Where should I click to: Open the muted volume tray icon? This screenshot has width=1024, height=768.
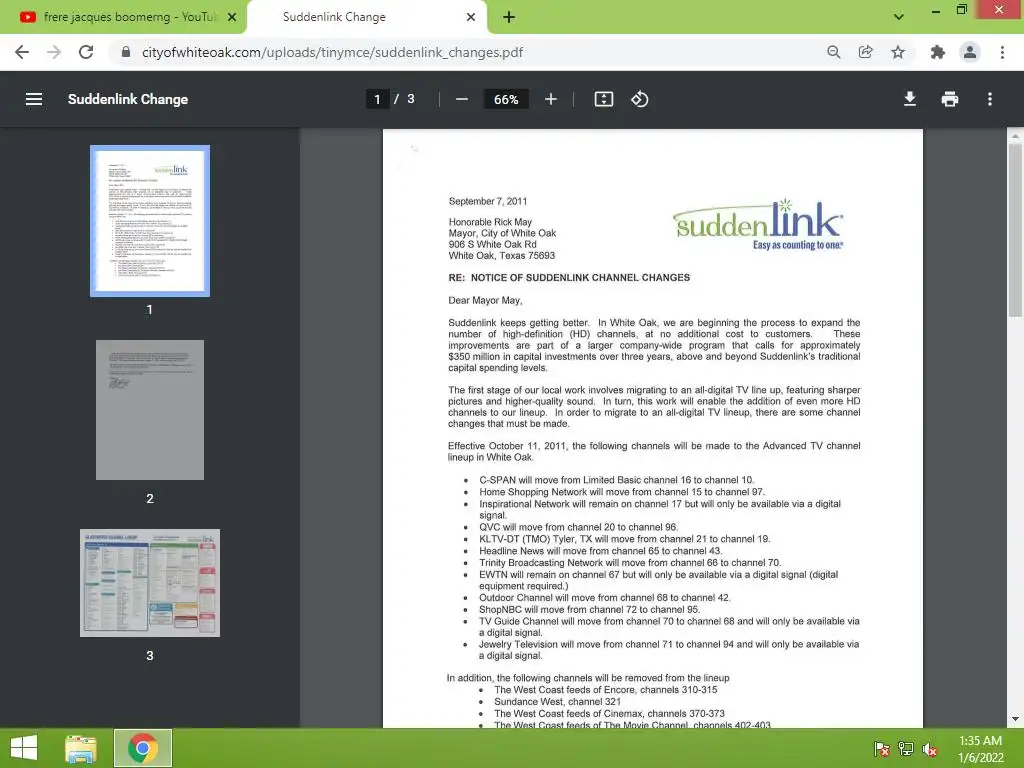(x=929, y=749)
